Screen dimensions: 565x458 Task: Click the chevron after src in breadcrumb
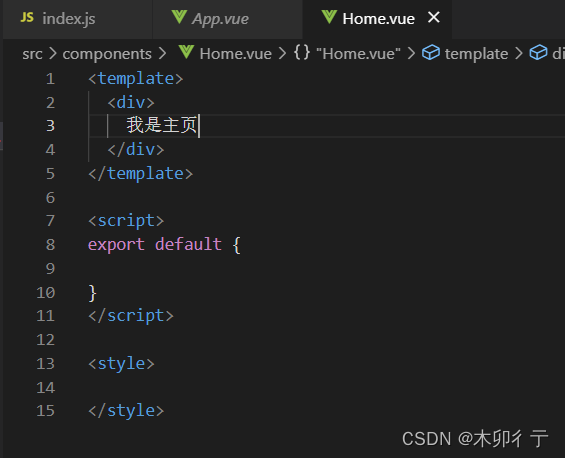[x=53, y=54]
